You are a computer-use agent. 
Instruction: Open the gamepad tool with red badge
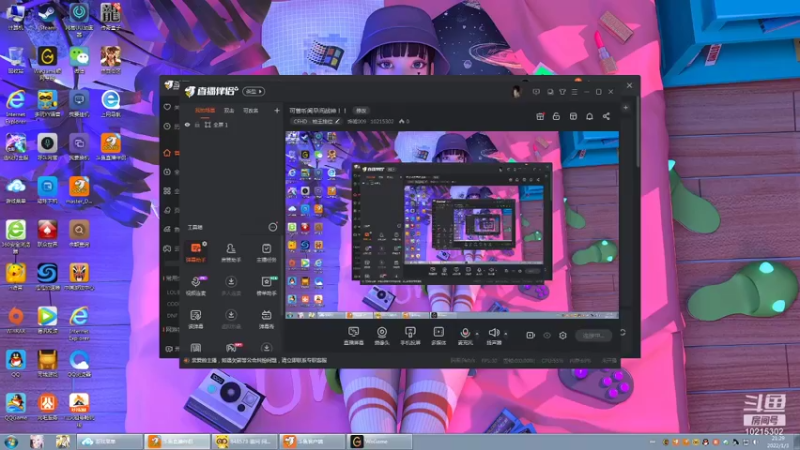(232, 347)
